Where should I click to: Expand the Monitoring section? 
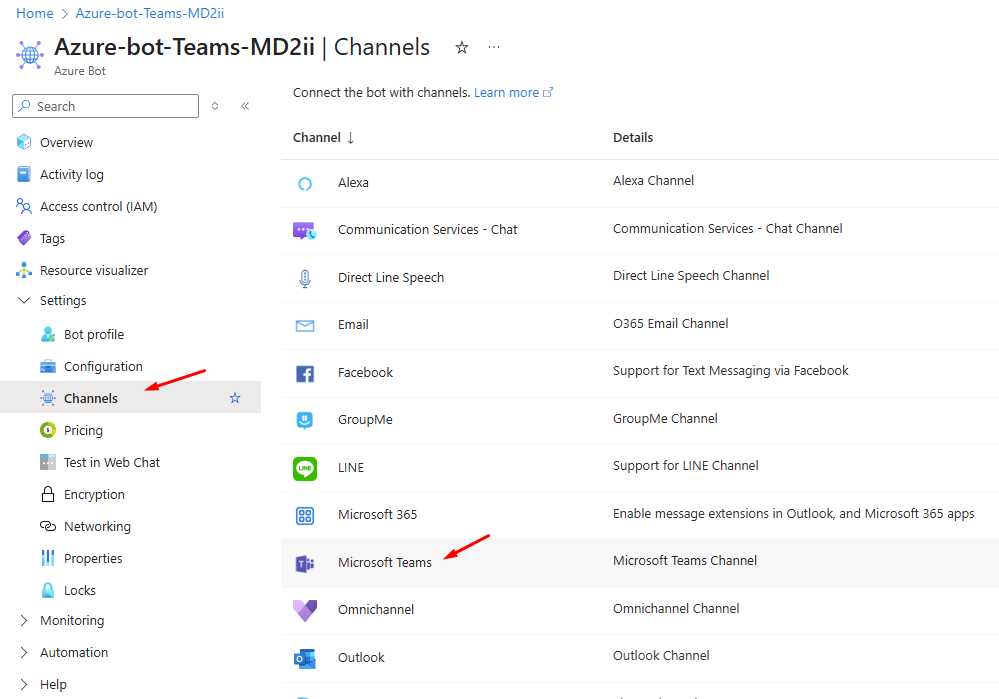tap(24, 621)
